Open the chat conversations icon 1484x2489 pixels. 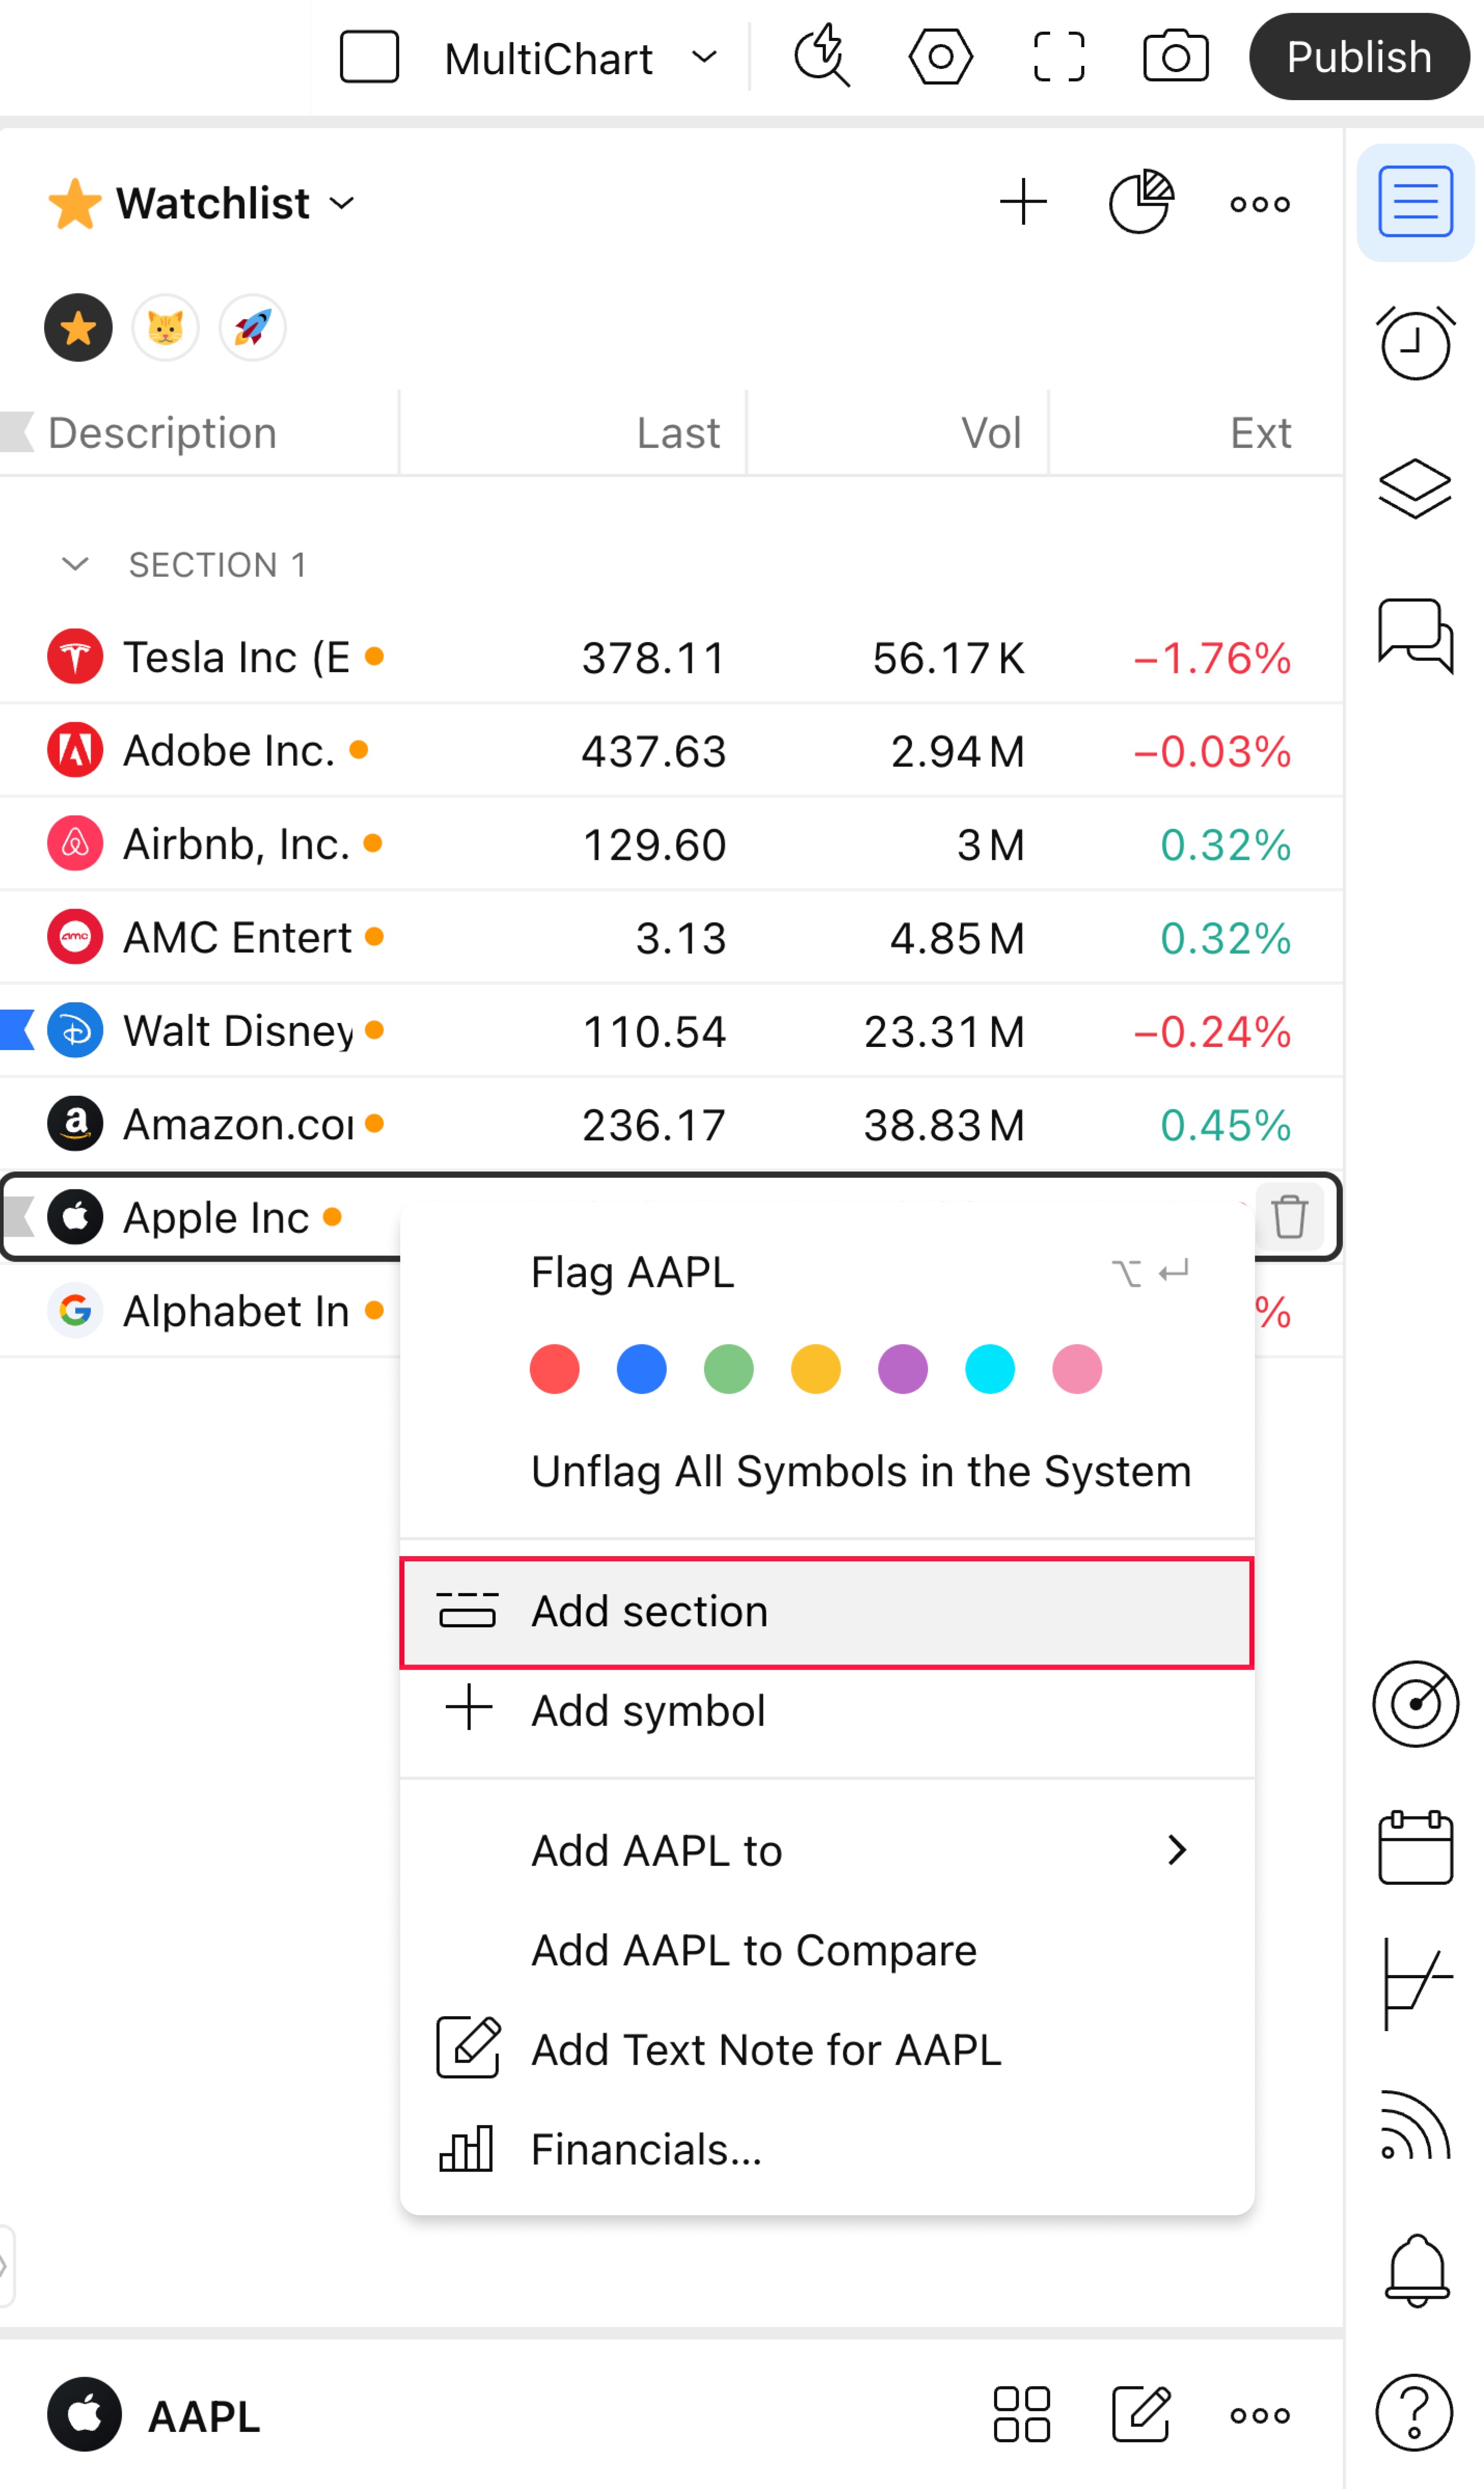coord(1414,635)
